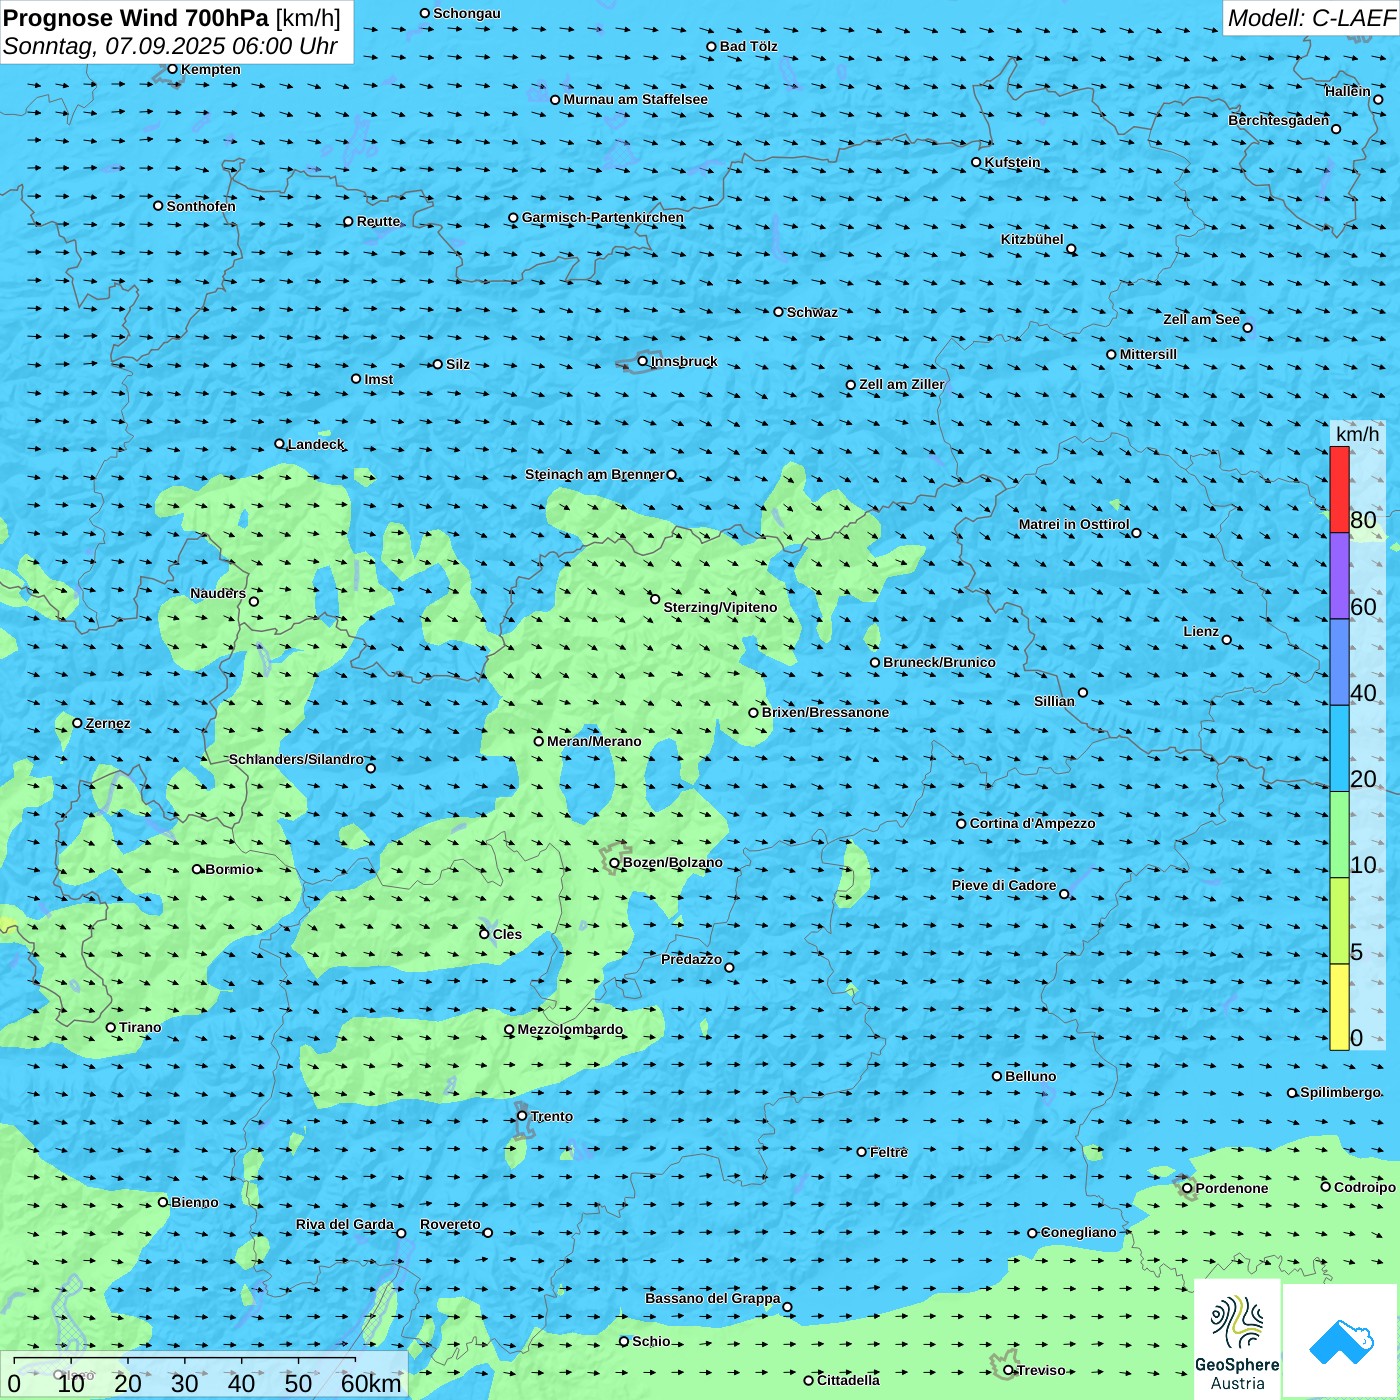Click the red 80 km/h legend color
The width and height of the screenshot is (1400, 1400).
pos(1339,489)
